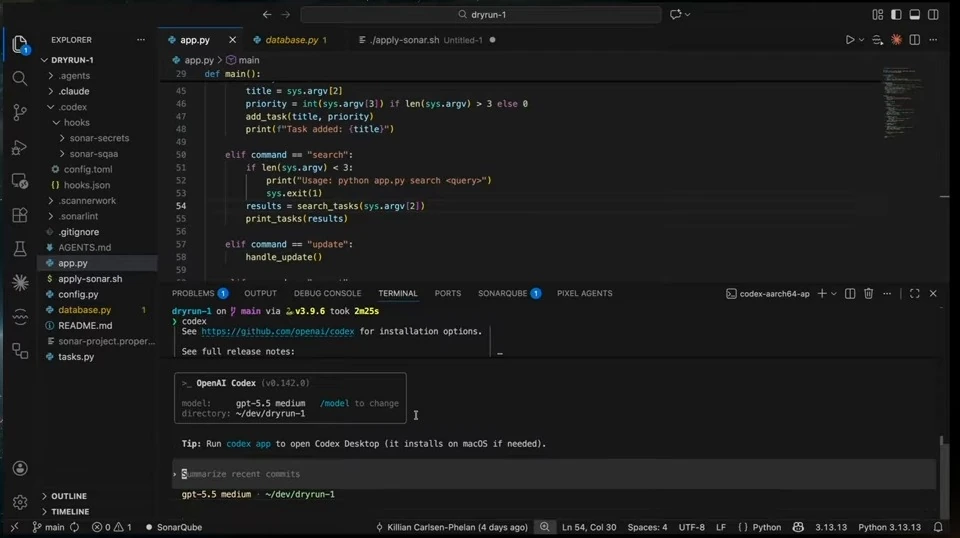Open the Search view in activity bar

20,78
